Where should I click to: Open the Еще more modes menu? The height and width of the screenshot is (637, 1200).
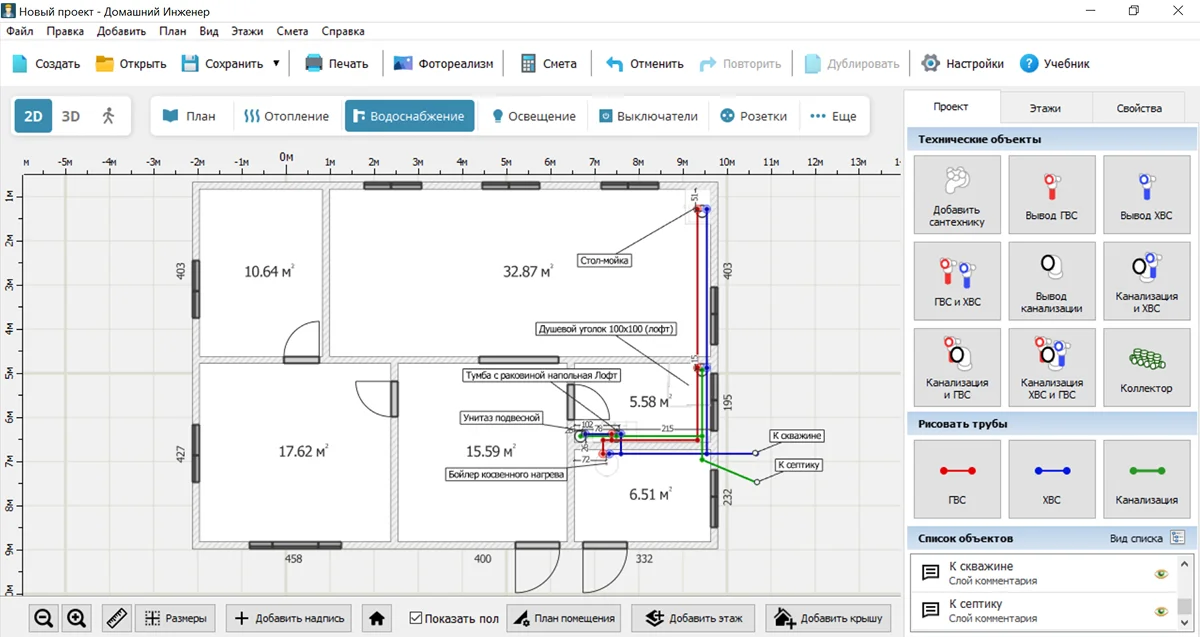[833, 116]
